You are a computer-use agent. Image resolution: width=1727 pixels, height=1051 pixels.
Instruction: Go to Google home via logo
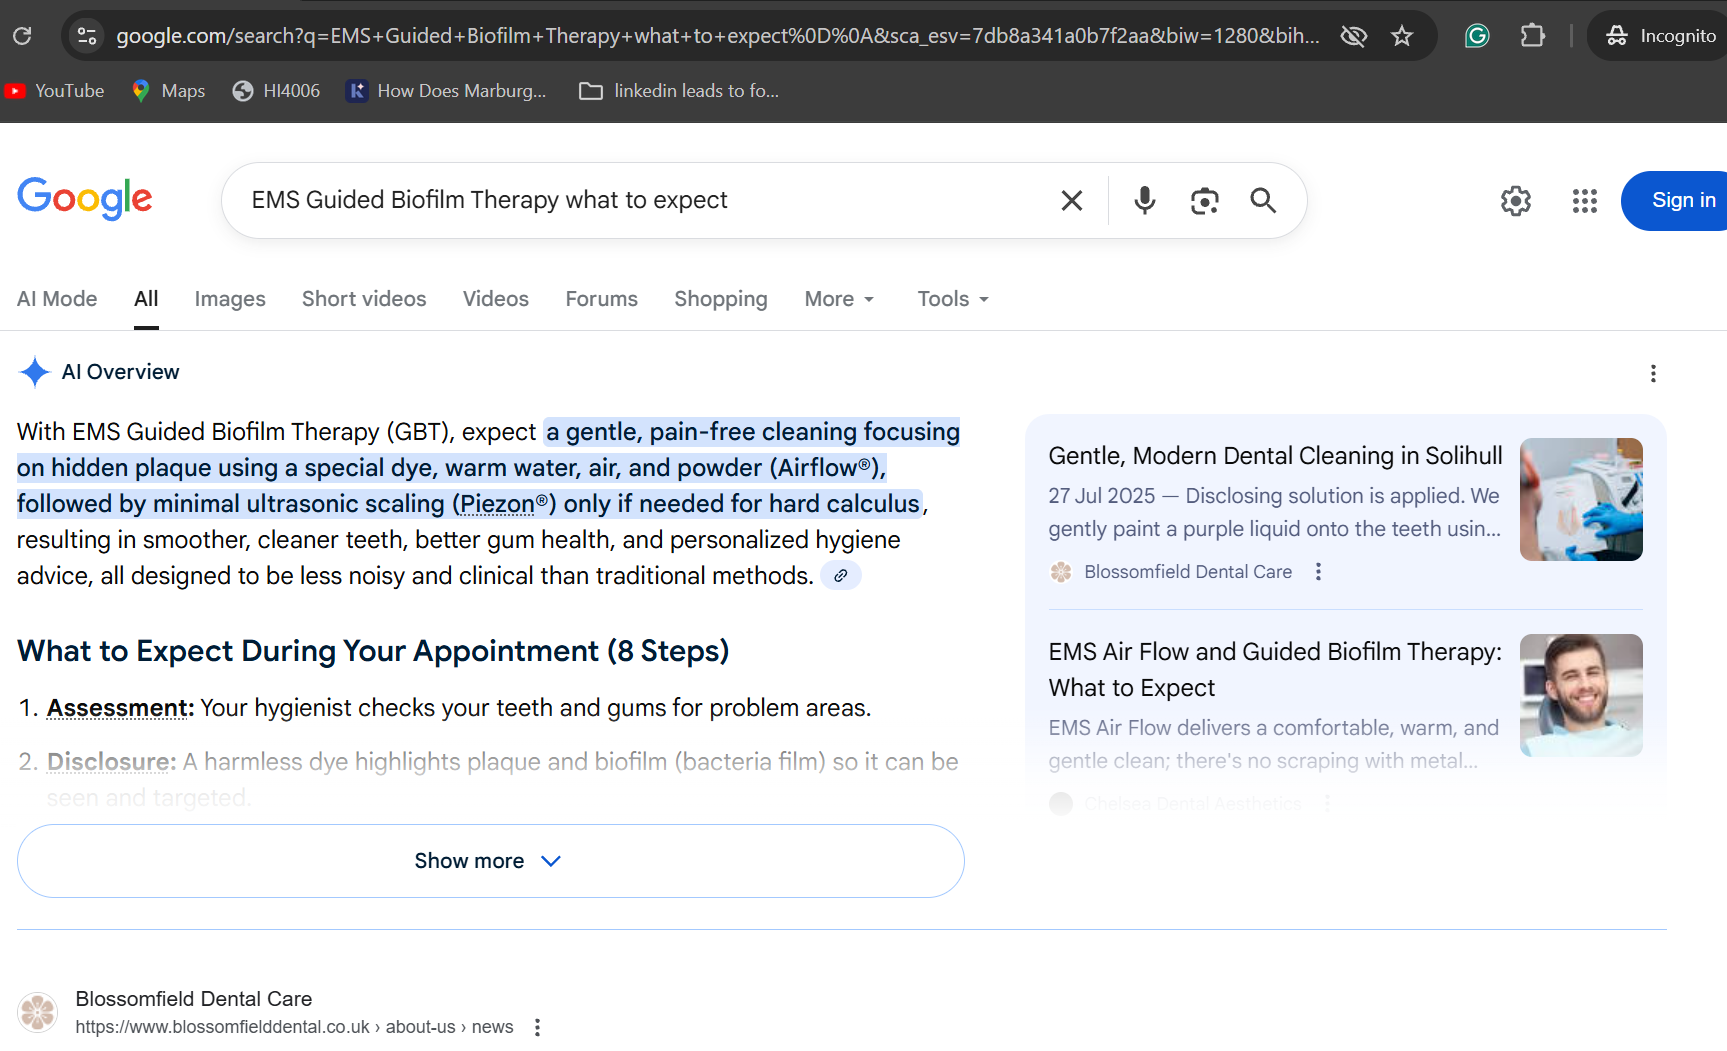point(85,199)
